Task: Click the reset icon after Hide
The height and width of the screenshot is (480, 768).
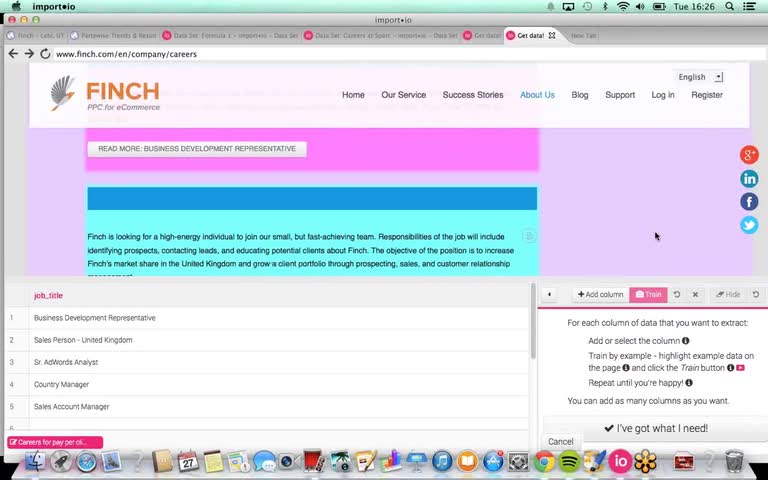Action: tap(756, 294)
